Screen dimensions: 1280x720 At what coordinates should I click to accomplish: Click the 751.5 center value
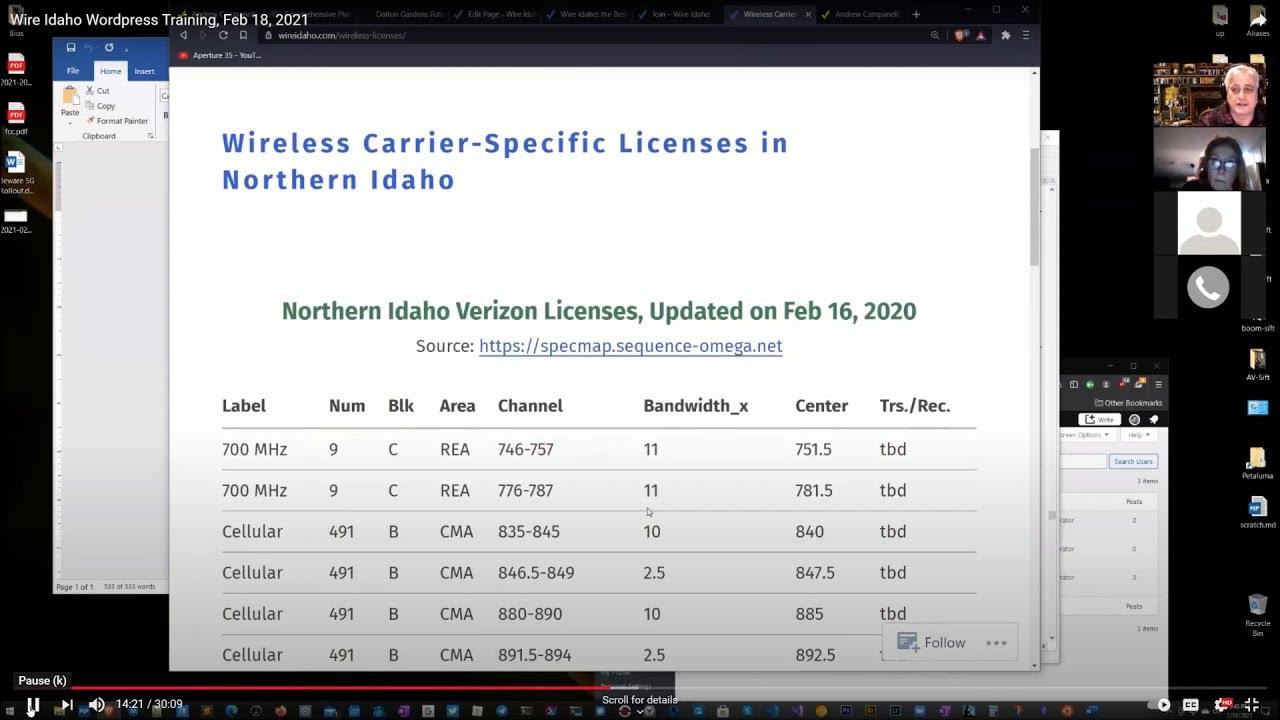[x=813, y=449]
